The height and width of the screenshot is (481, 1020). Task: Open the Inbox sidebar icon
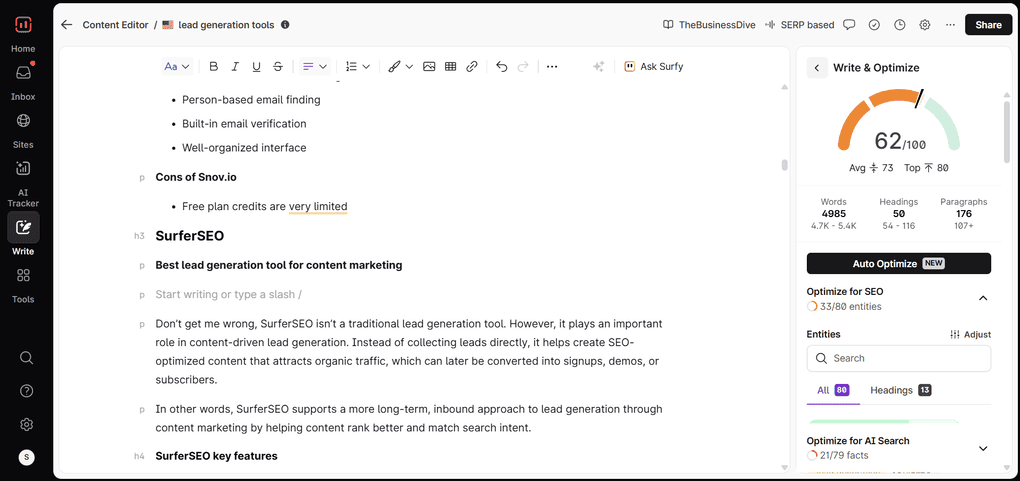pos(23,73)
